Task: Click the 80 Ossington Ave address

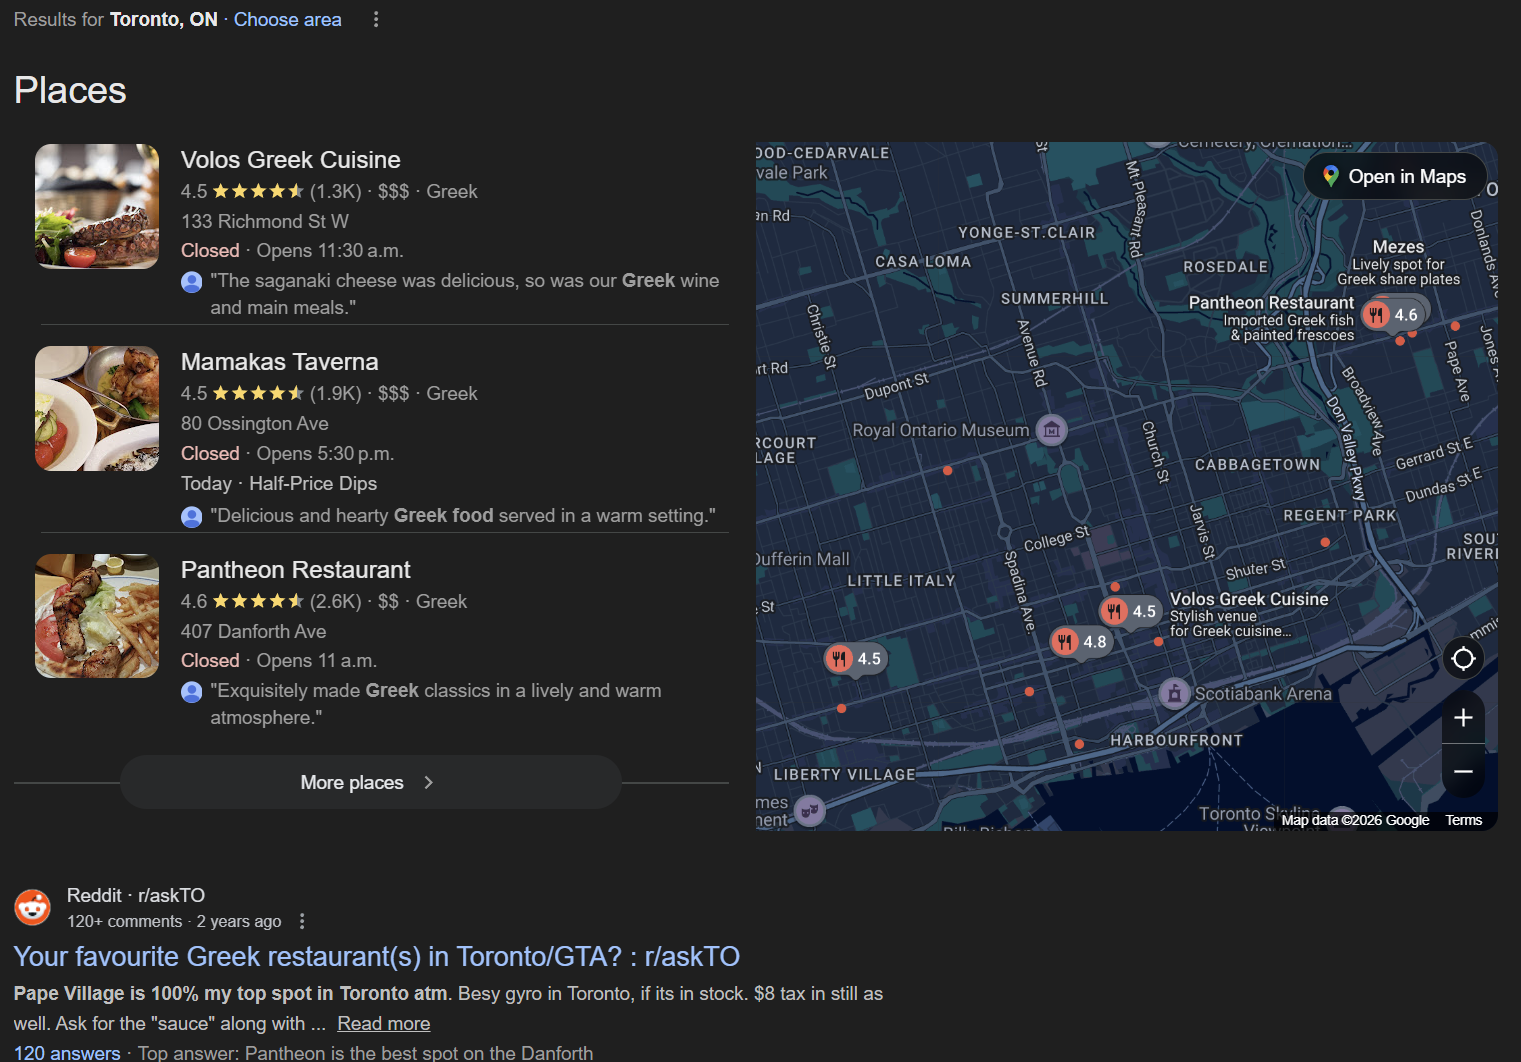Action: coord(255,423)
